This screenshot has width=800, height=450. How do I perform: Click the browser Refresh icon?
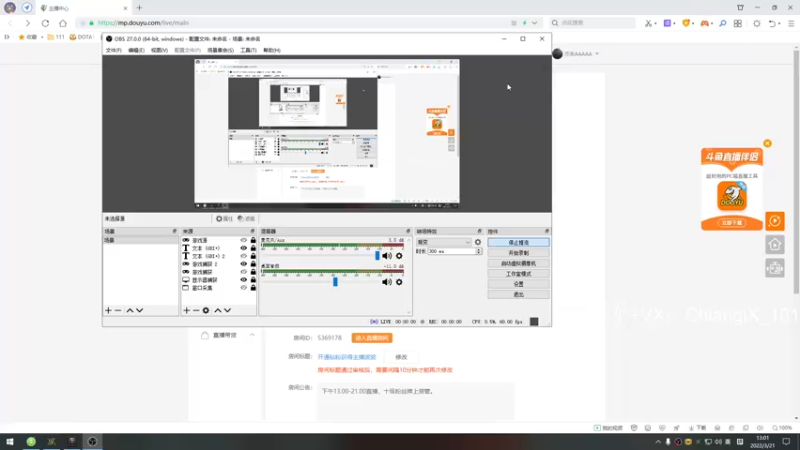(45, 23)
